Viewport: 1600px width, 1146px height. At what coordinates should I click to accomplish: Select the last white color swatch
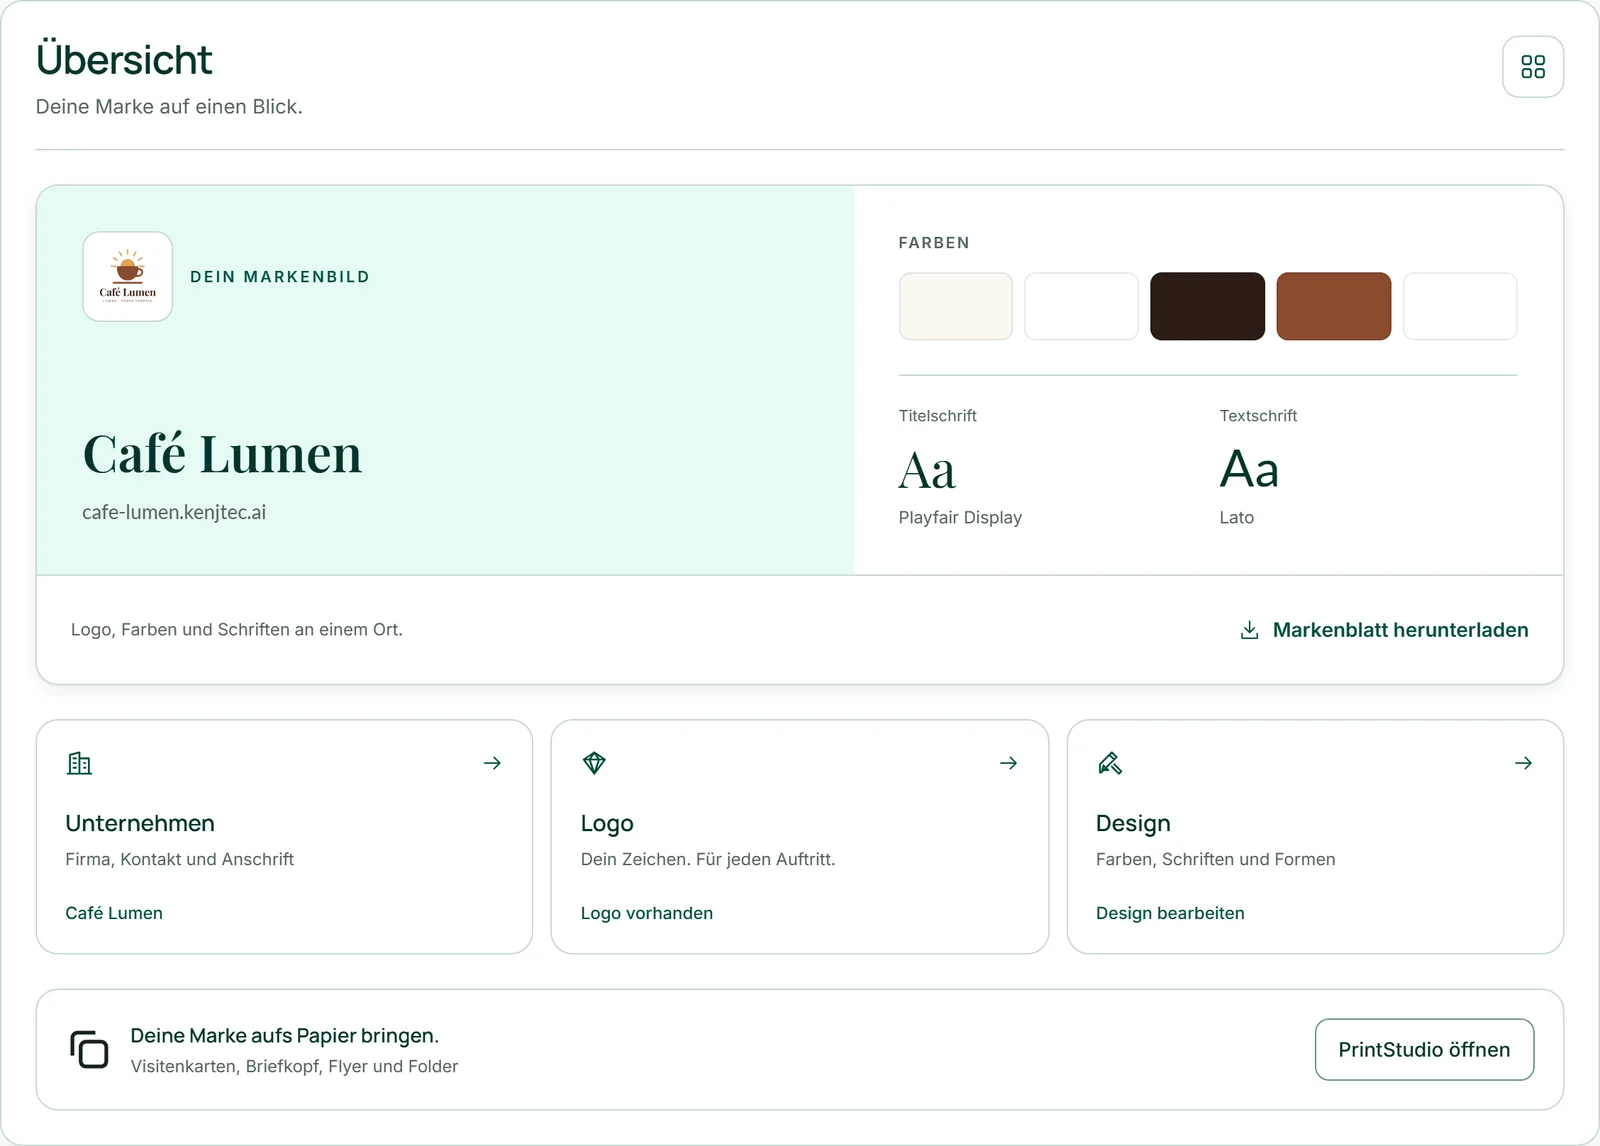(x=1460, y=306)
